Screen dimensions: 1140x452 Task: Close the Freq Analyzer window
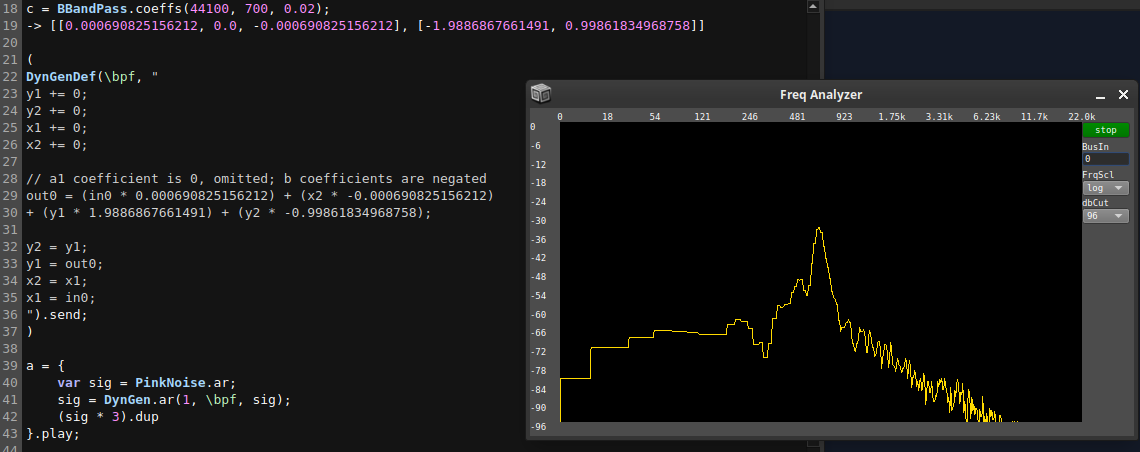[1123, 95]
